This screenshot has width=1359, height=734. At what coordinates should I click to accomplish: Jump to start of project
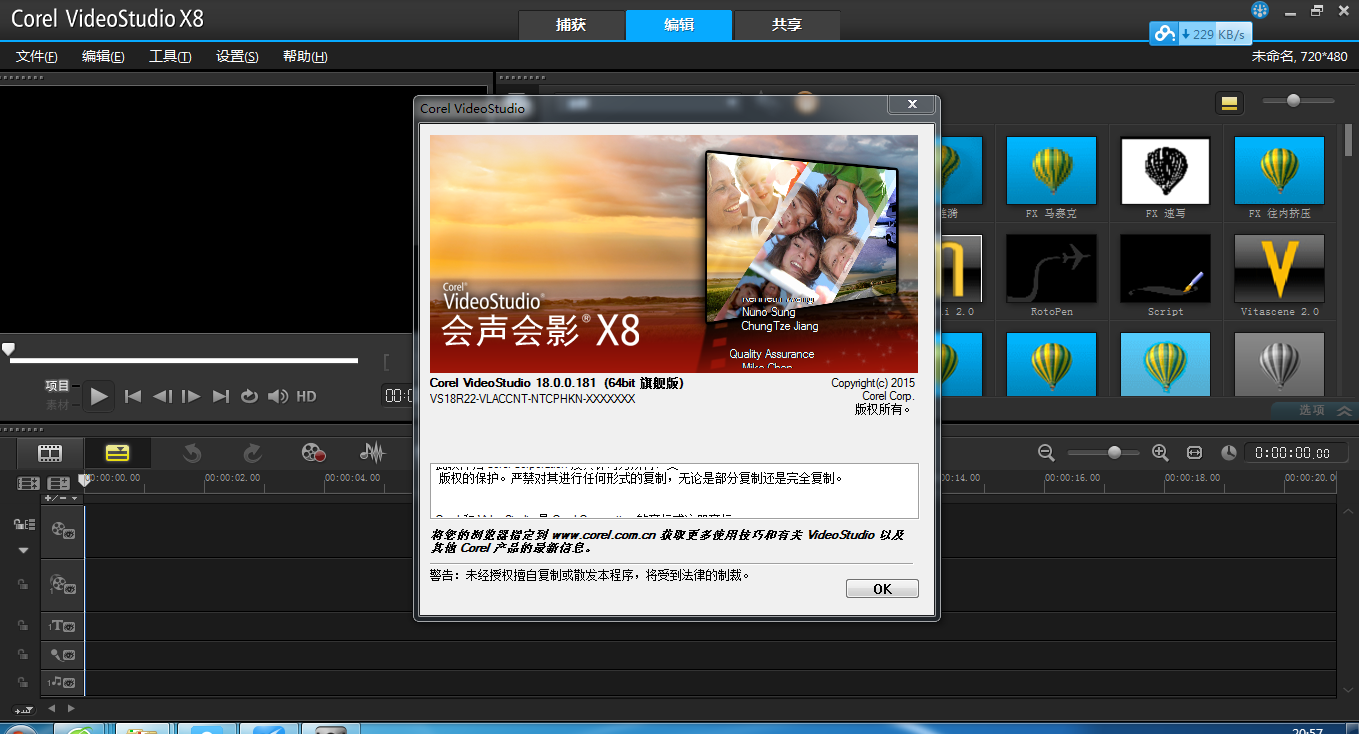[132, 396]
